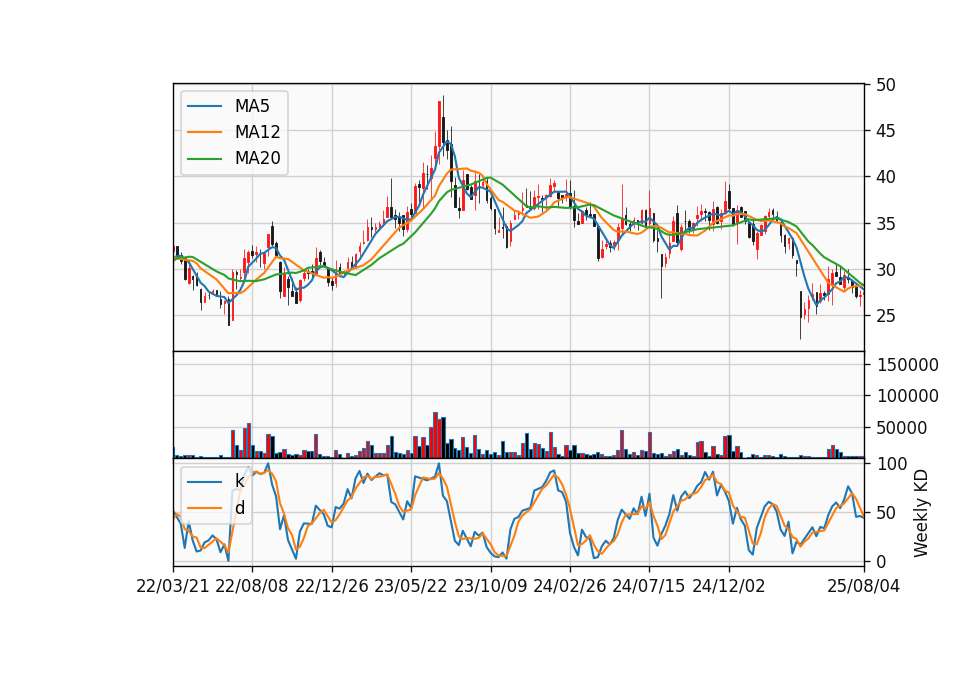Click the price axis value 50
Viewport: 960px width, 690px height.
tap(886, 85)
